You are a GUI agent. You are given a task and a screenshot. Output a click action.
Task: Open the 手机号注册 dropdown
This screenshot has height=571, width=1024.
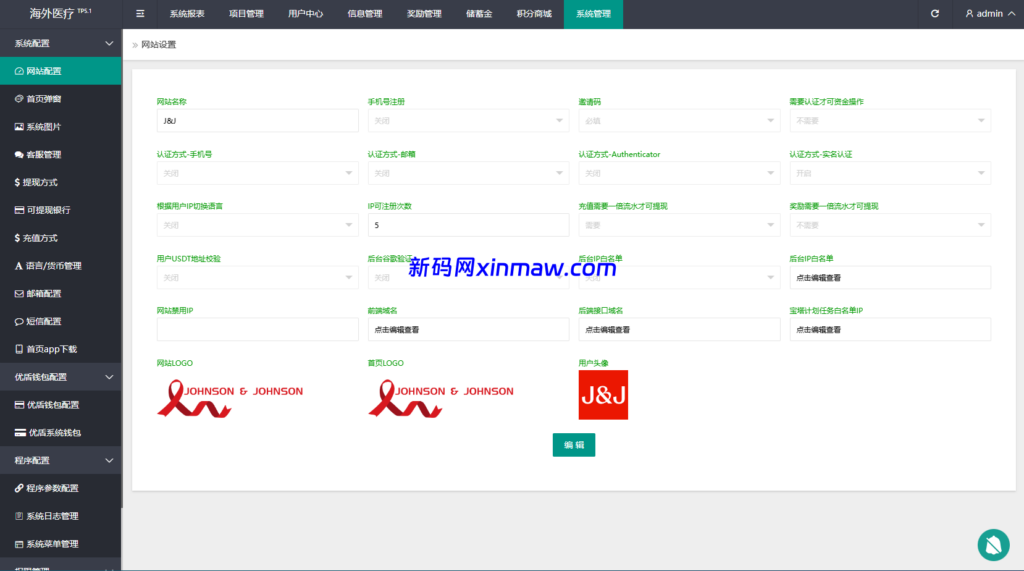click(468, 121)
